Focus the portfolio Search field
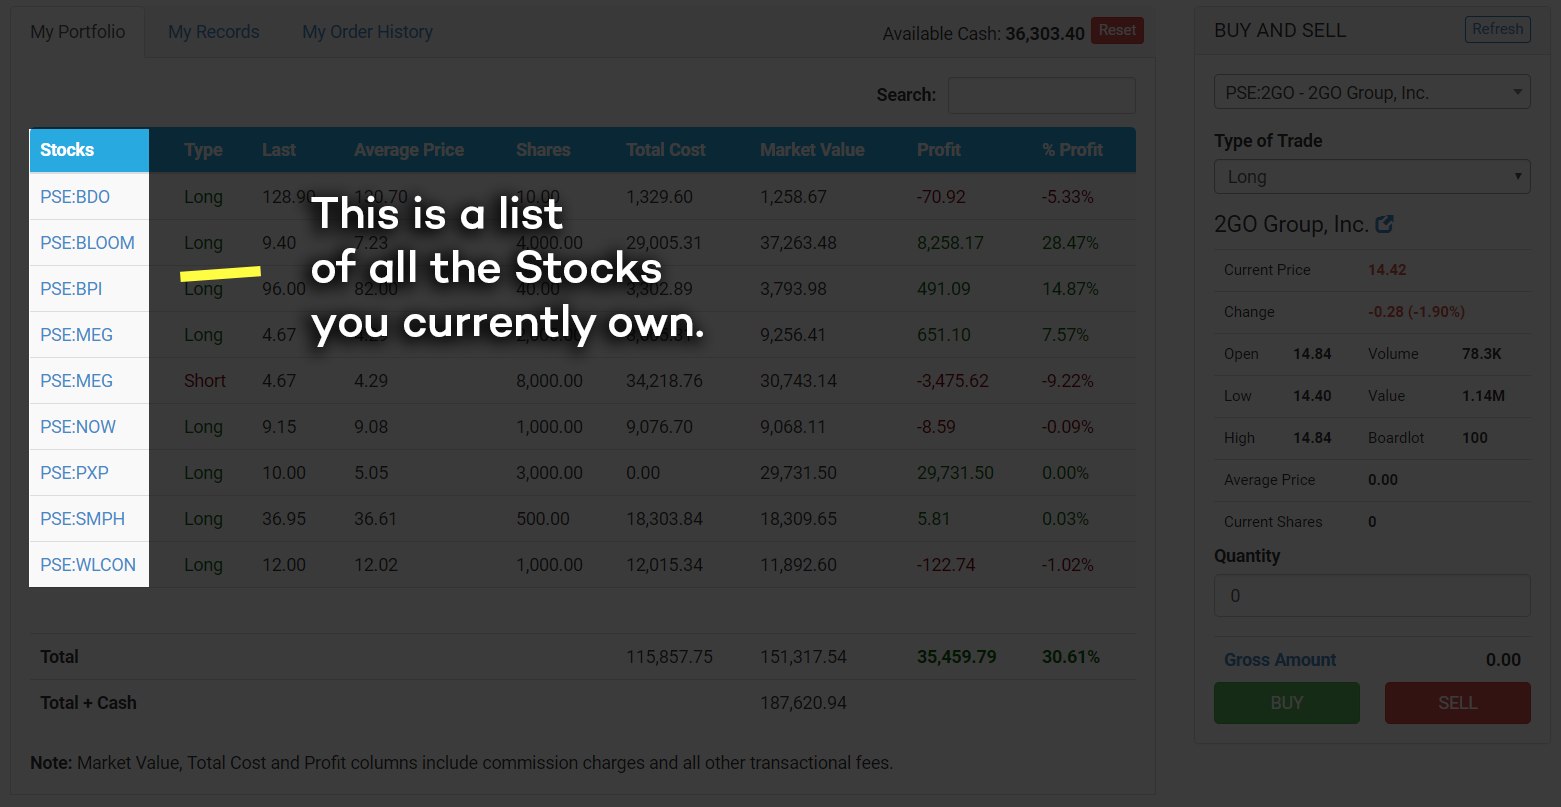The width and height of the screenshot is (1561, 807). [1041, 95]
